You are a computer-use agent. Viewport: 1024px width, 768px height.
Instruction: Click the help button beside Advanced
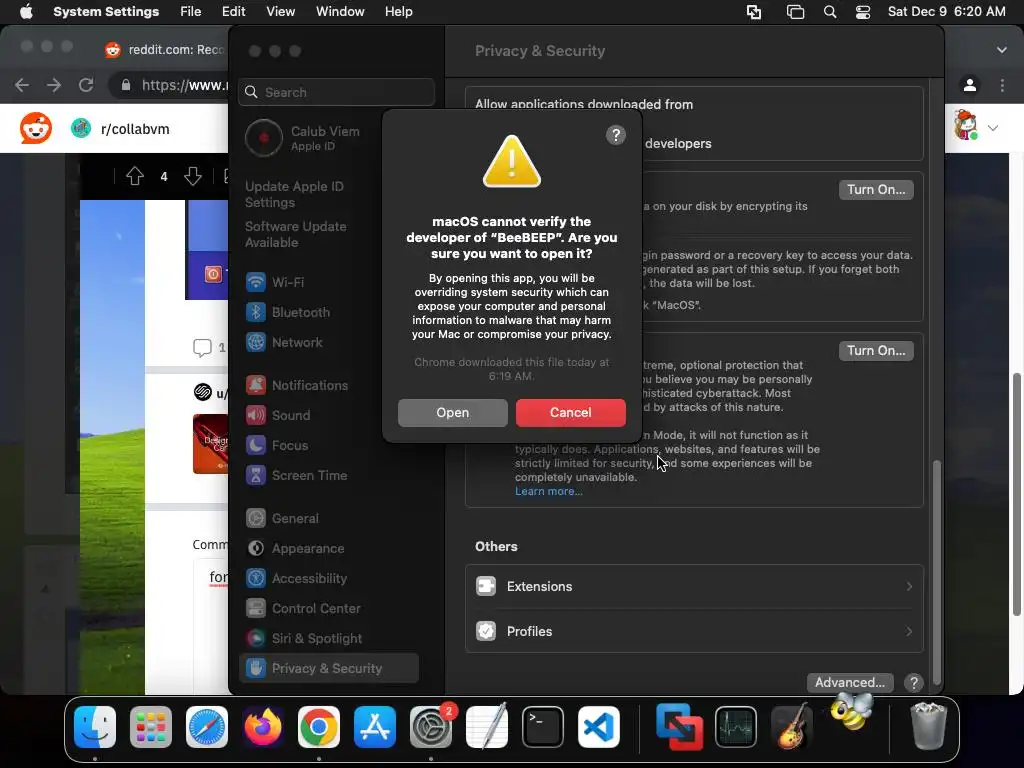914,682
